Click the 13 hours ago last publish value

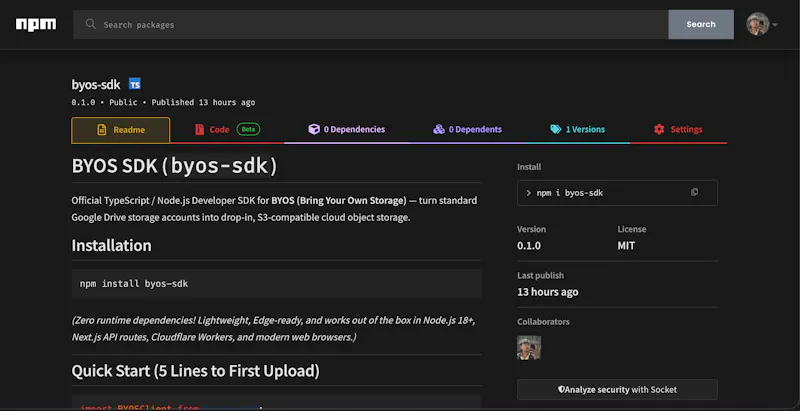pos(547,292)
